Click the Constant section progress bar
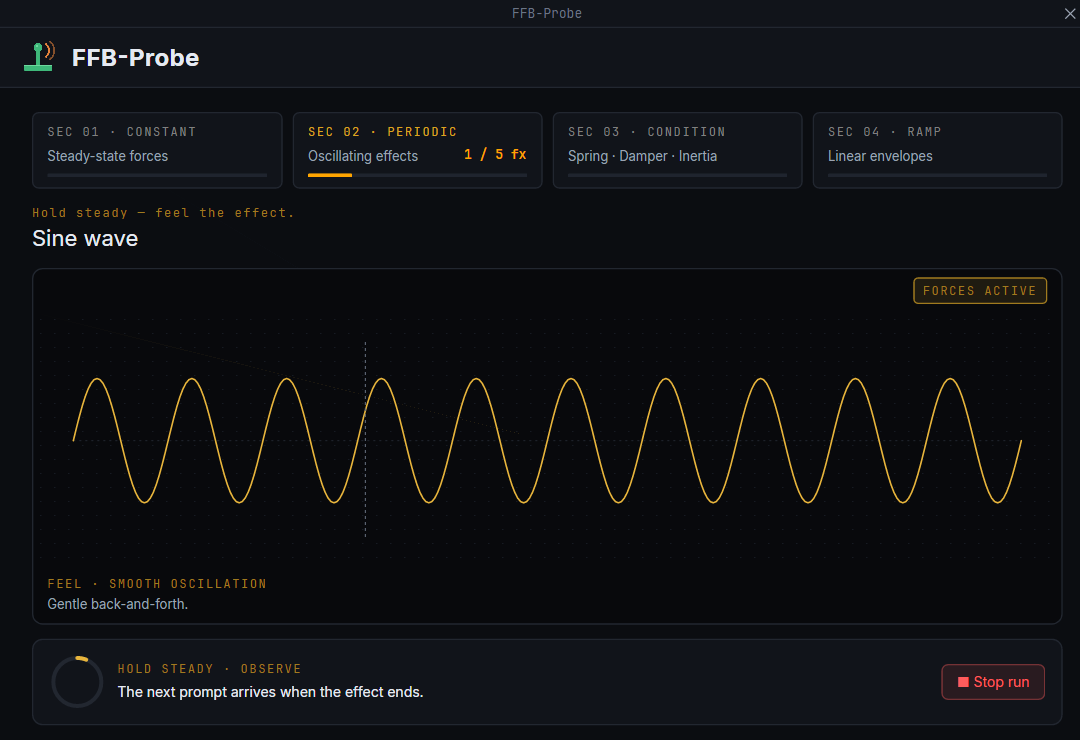The image size is (1080, 740). (157, 176)
